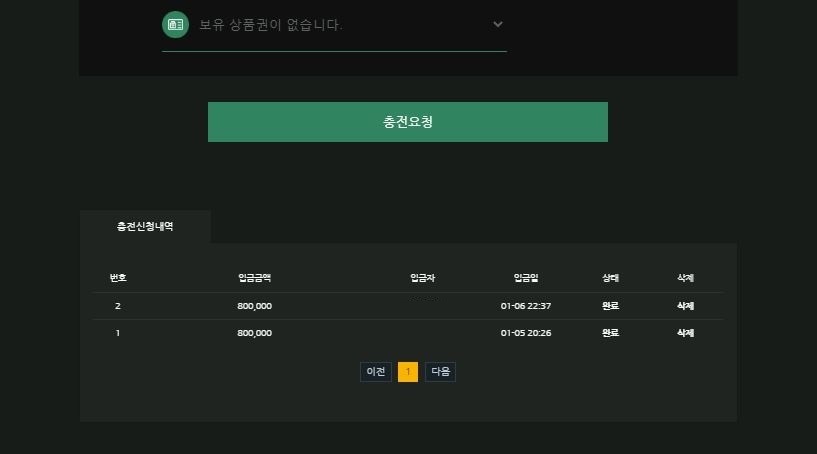Click the 삭제 column header

[685, 278]
